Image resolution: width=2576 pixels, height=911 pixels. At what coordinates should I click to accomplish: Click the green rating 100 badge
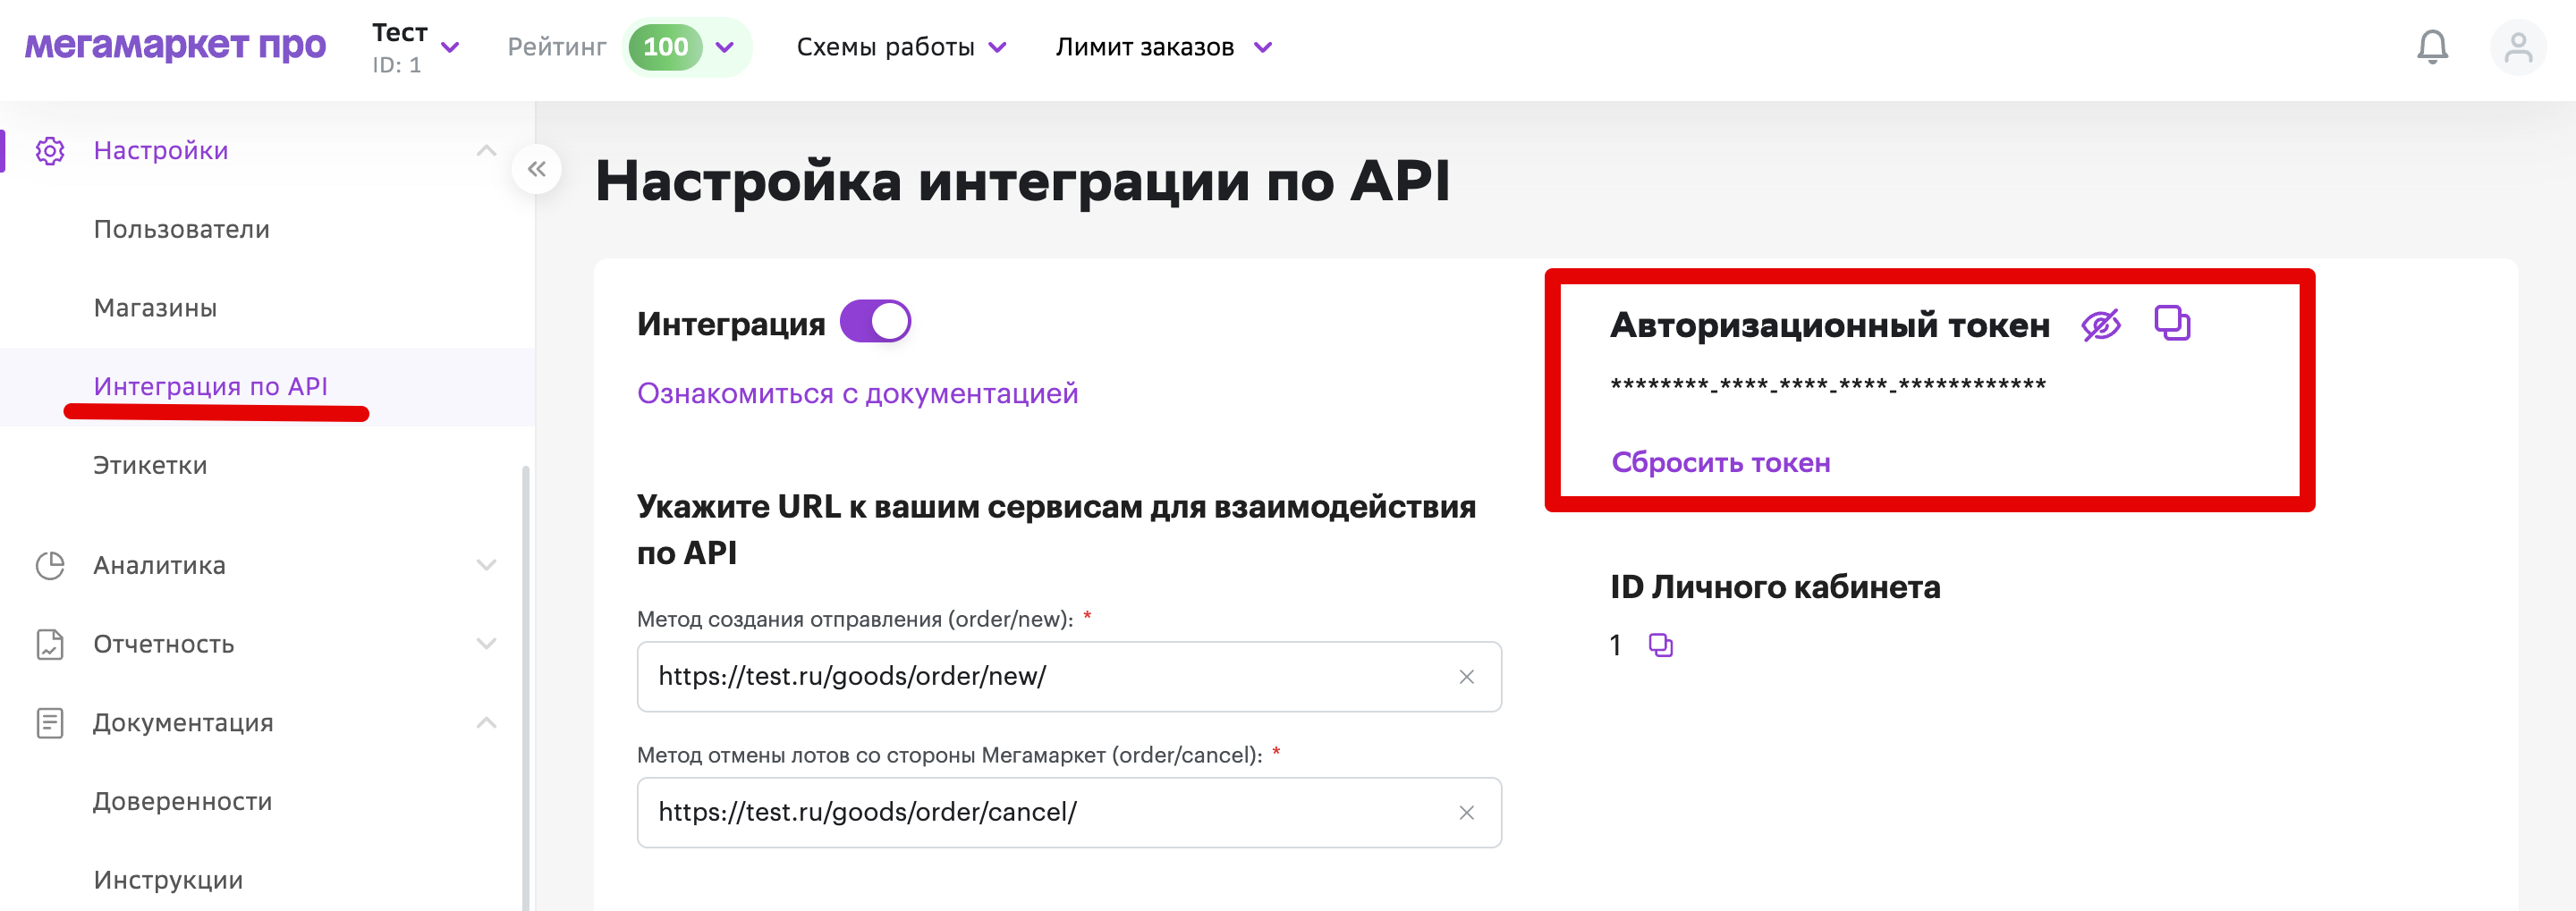(x=665, y=47)
